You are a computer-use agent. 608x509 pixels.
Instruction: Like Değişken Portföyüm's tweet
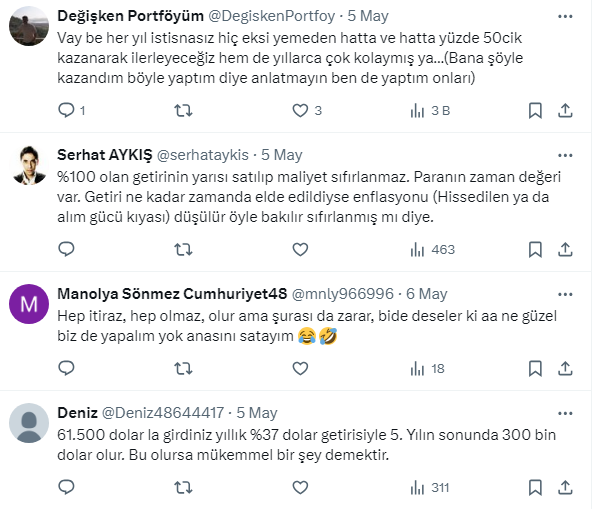pos(300,110)
